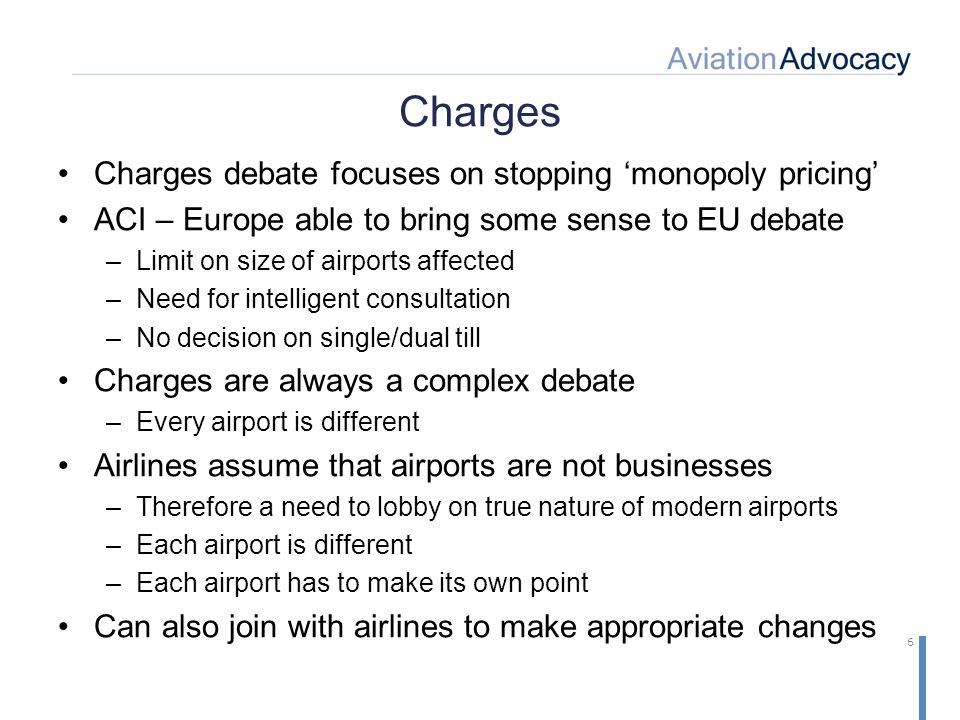960x720 pixels.
Task: Click 'Airlines assume that airports are not businesses'
Action: coord(433,466)
